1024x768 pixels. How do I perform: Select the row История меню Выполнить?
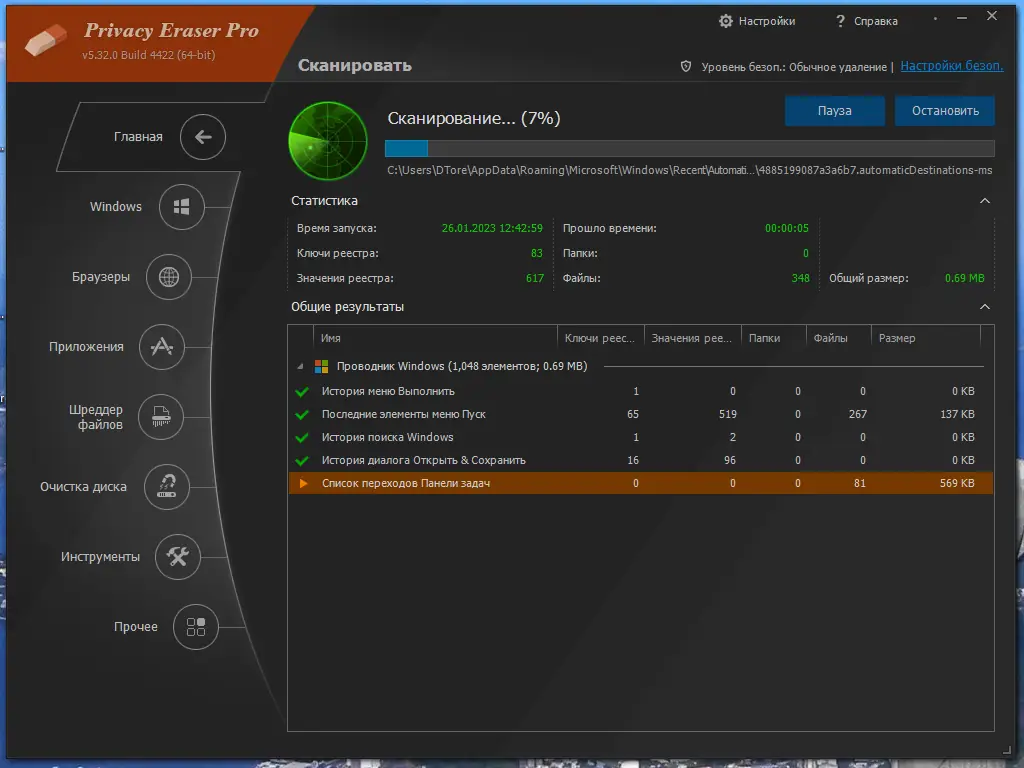[641, 391]
